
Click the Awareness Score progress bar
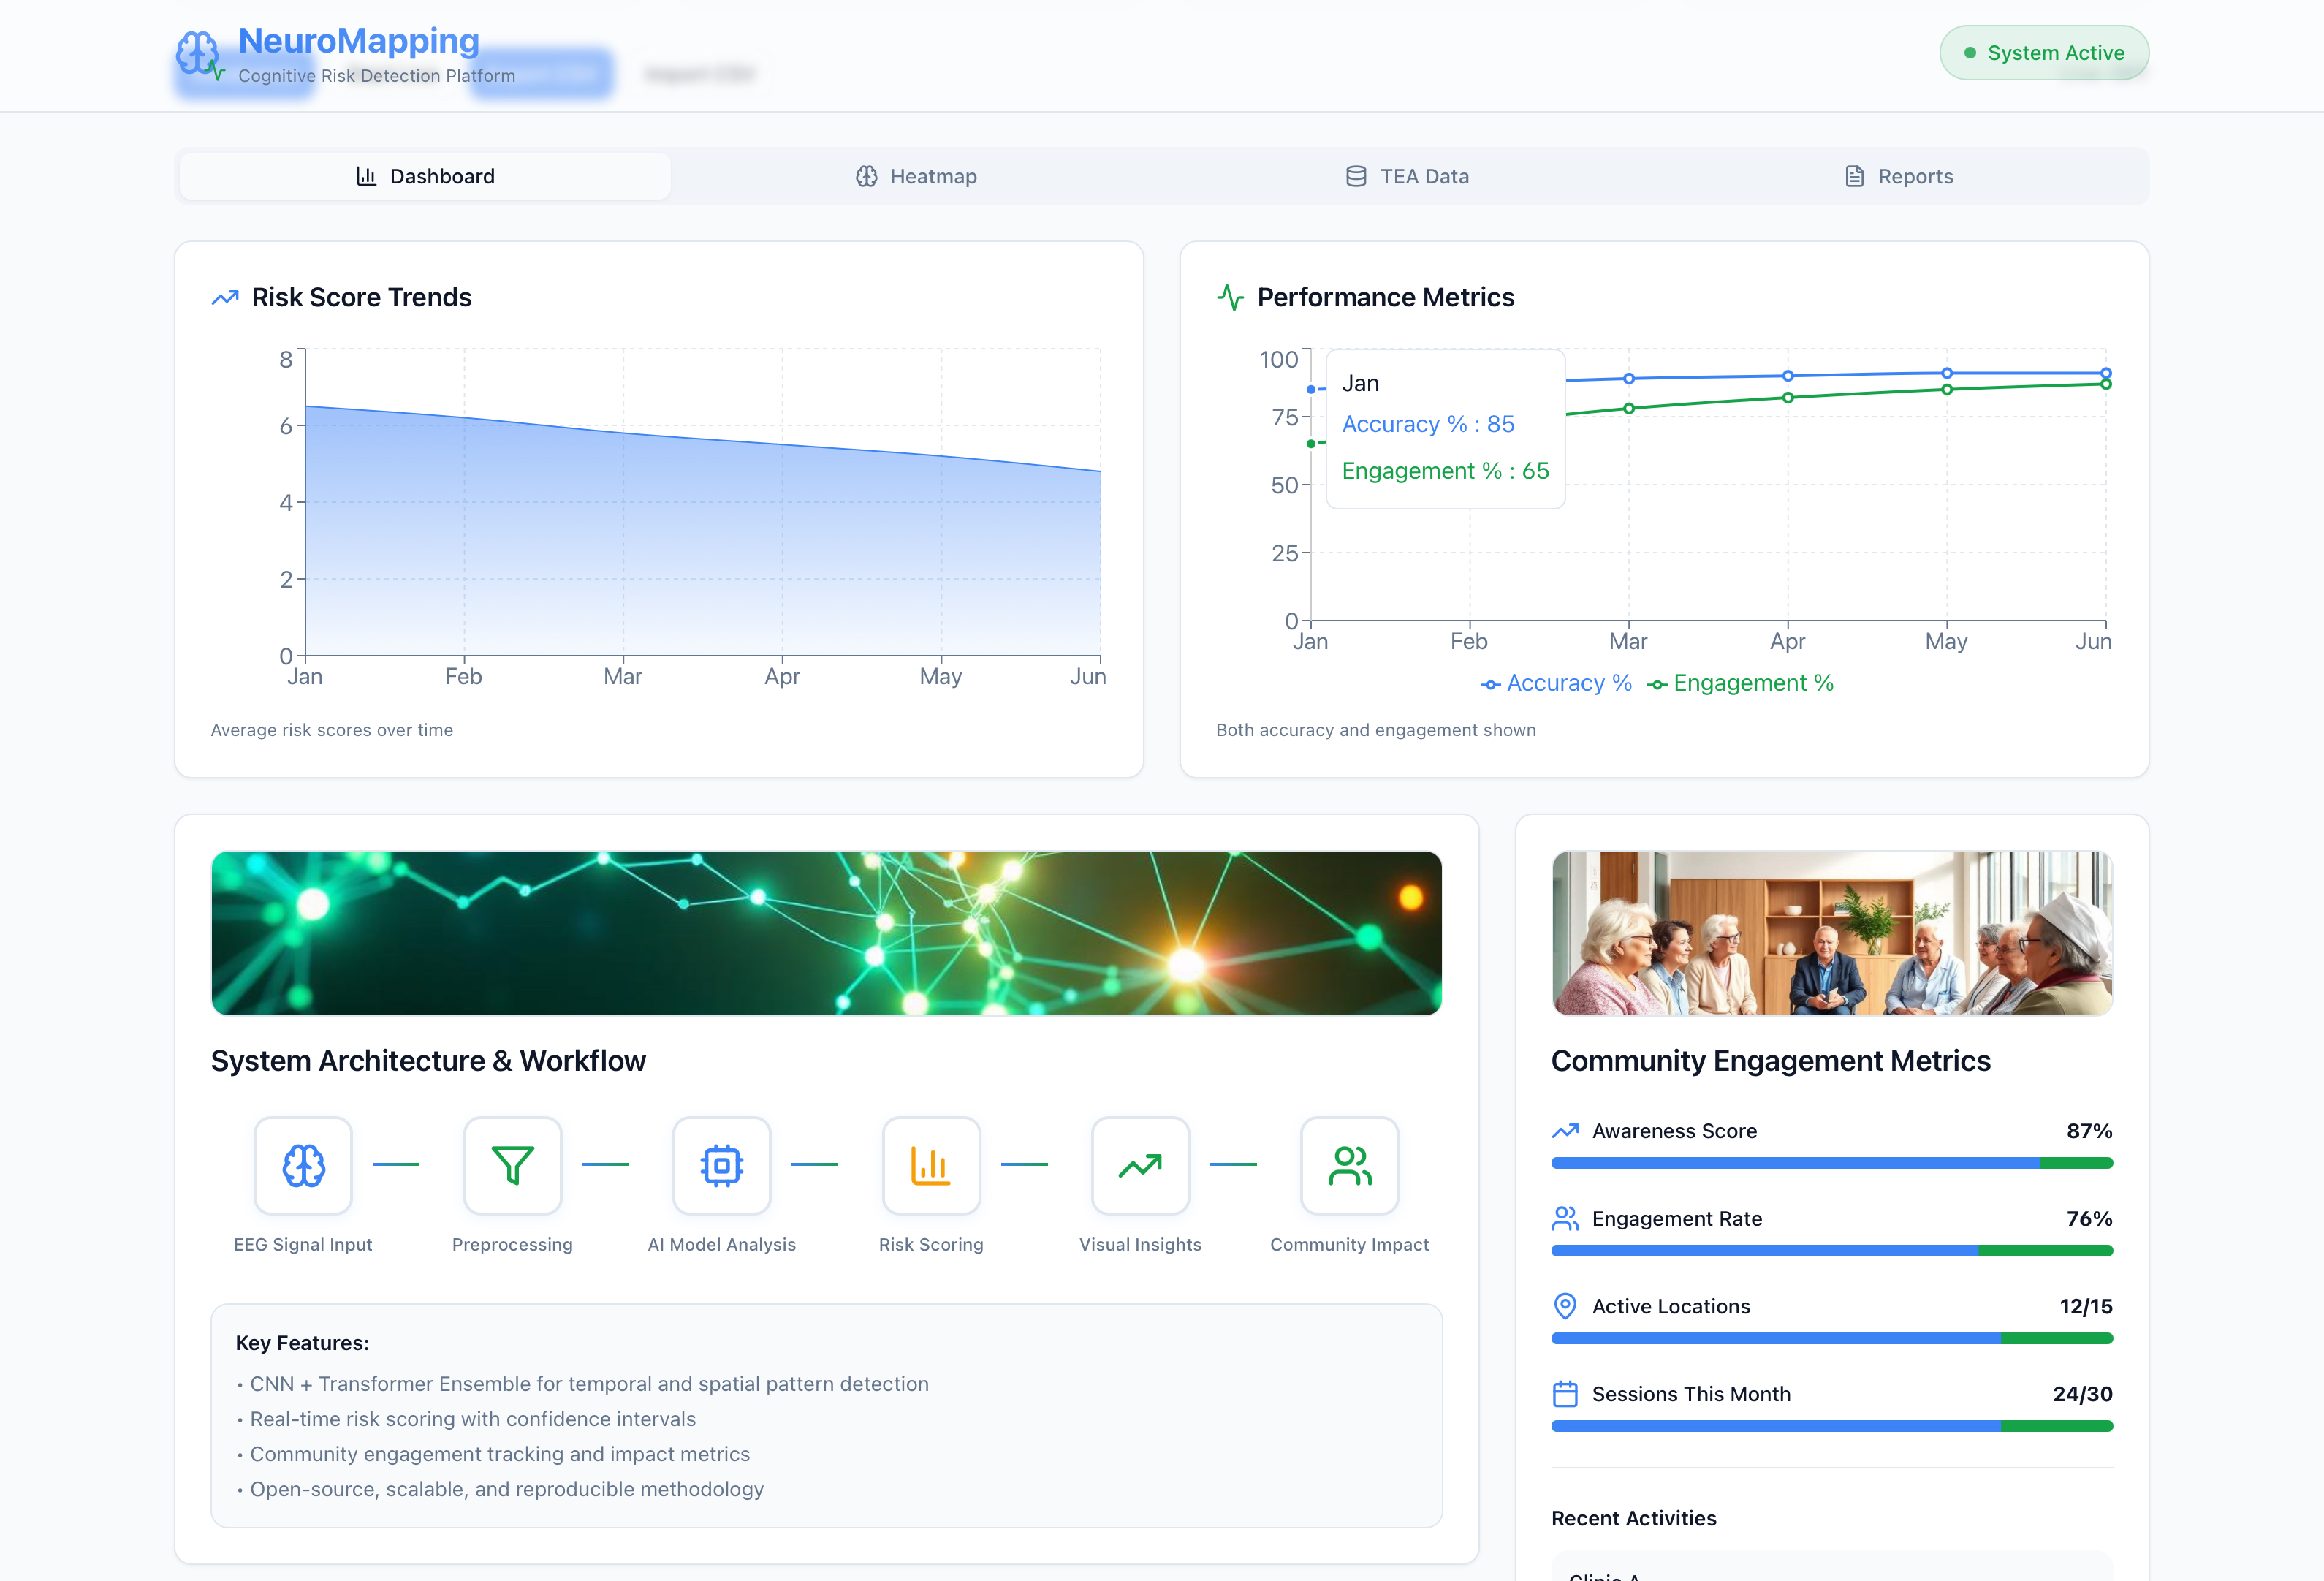pos(1831,1163)
